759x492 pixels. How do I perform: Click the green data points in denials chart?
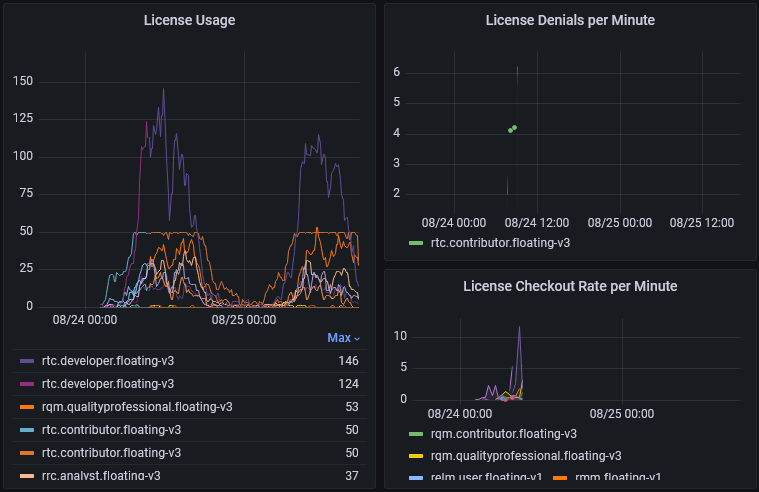(x=512, y=129)
